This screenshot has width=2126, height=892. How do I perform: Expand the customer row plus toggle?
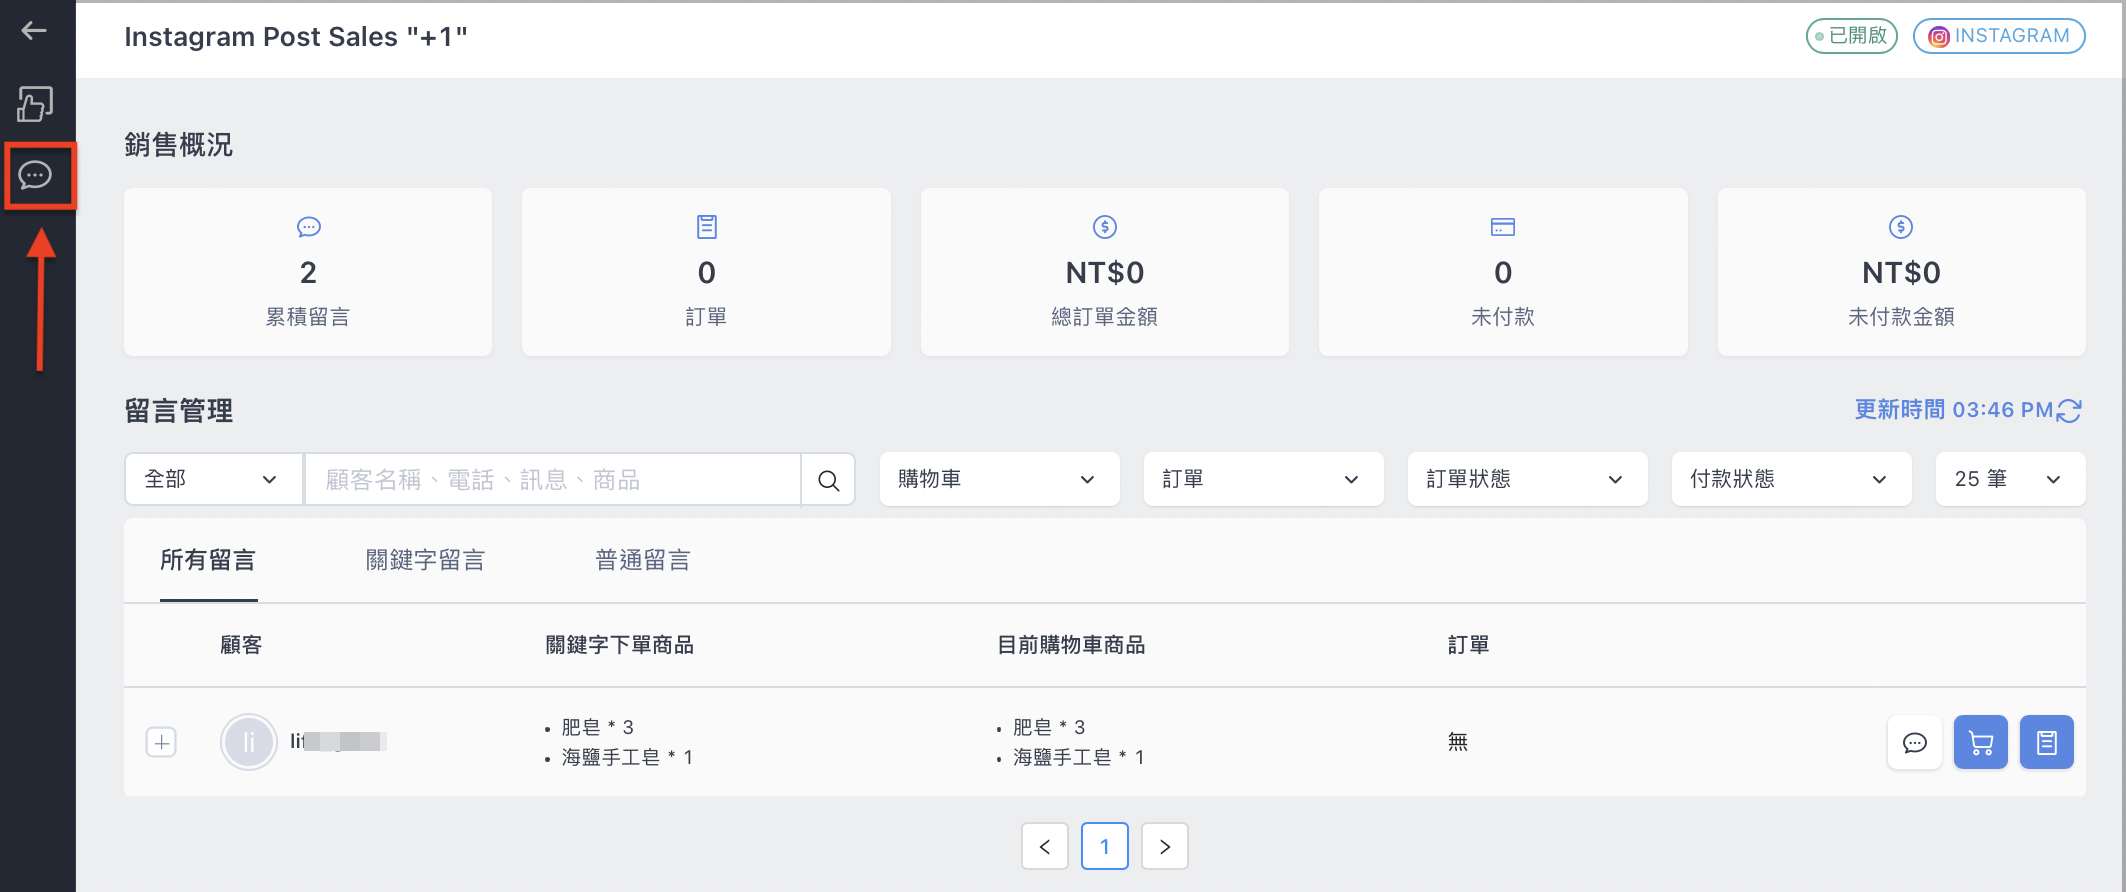pos(161,742)
